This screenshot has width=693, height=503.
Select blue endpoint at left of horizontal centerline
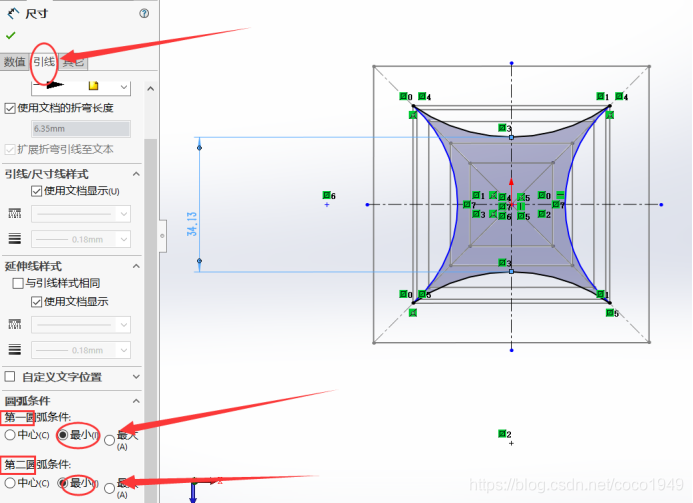(x=367, y=205)
